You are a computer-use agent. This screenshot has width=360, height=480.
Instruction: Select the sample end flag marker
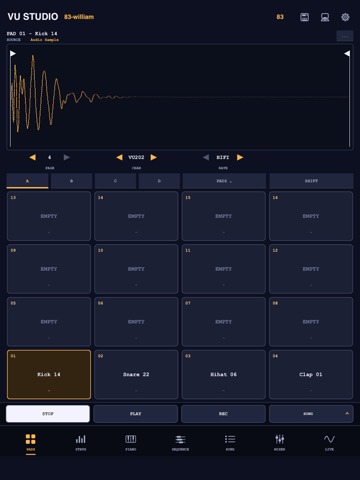347,53
